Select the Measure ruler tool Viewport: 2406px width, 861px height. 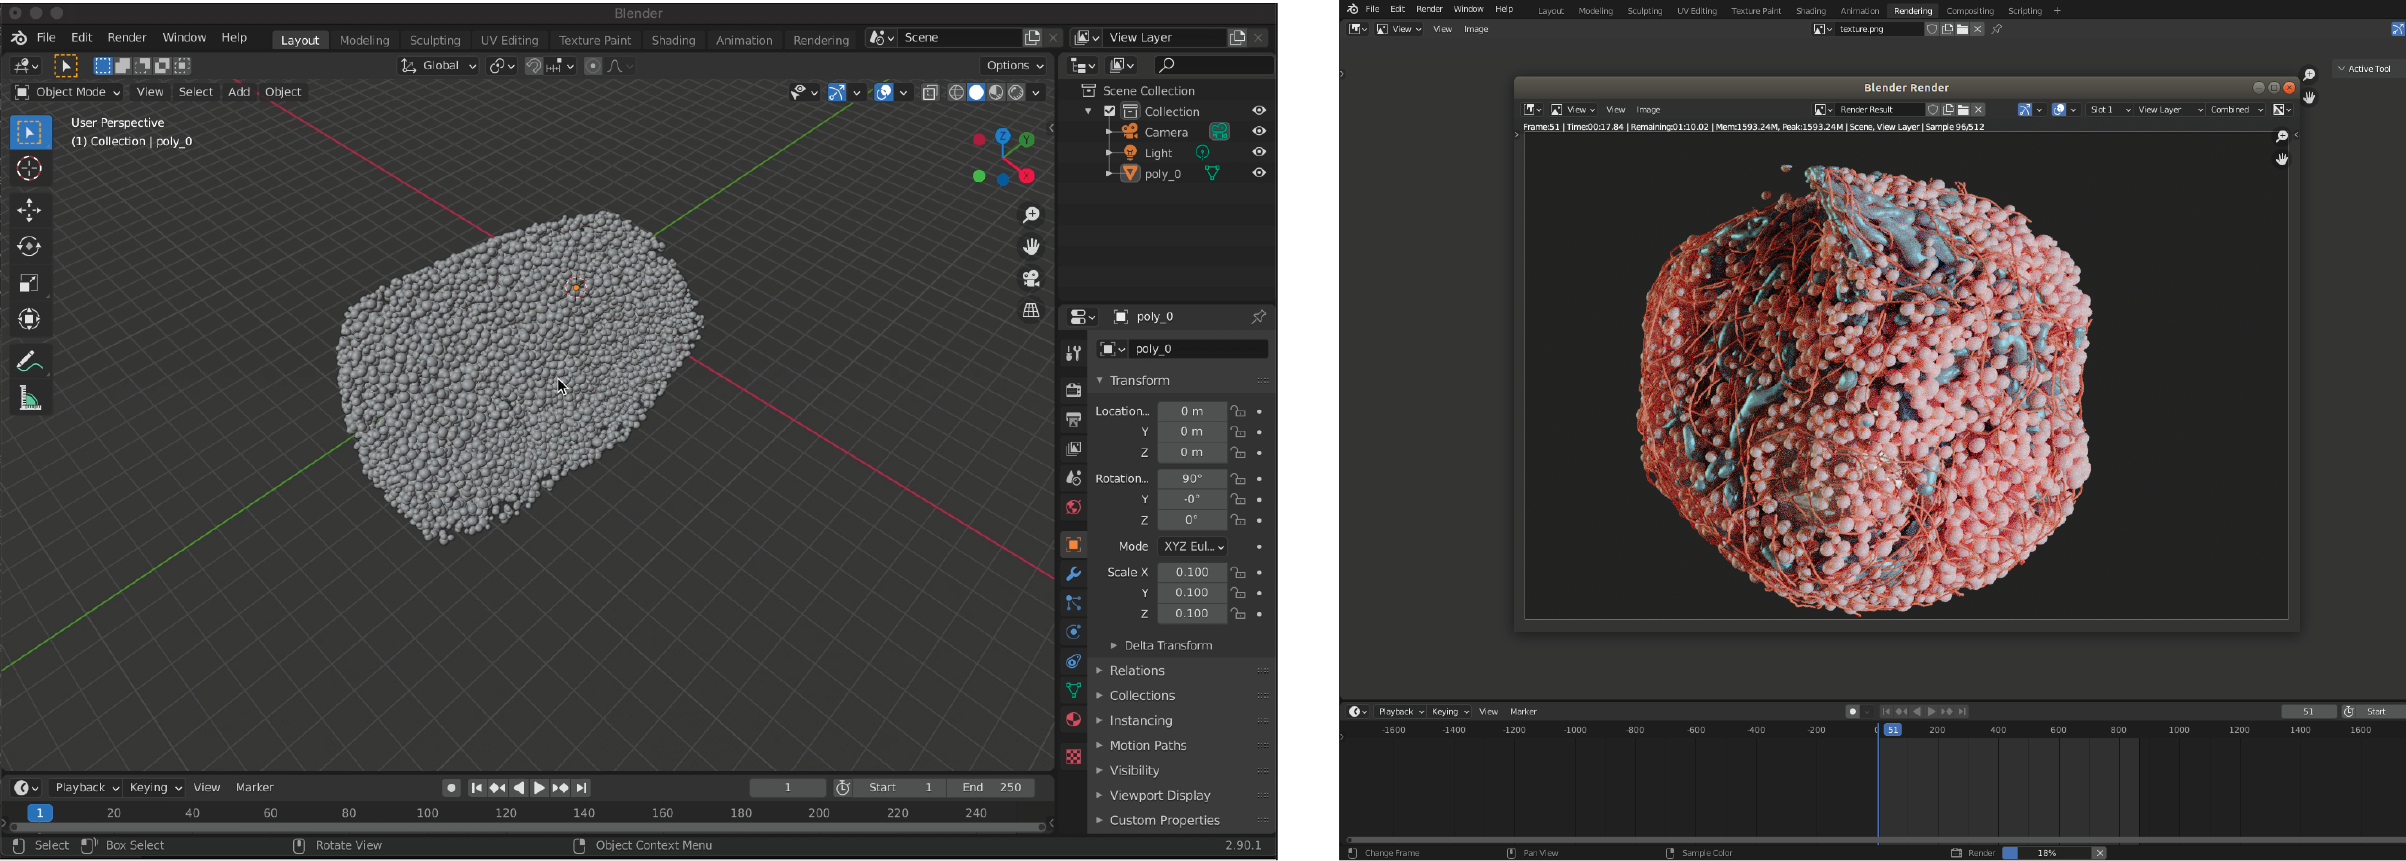(29, 398)
